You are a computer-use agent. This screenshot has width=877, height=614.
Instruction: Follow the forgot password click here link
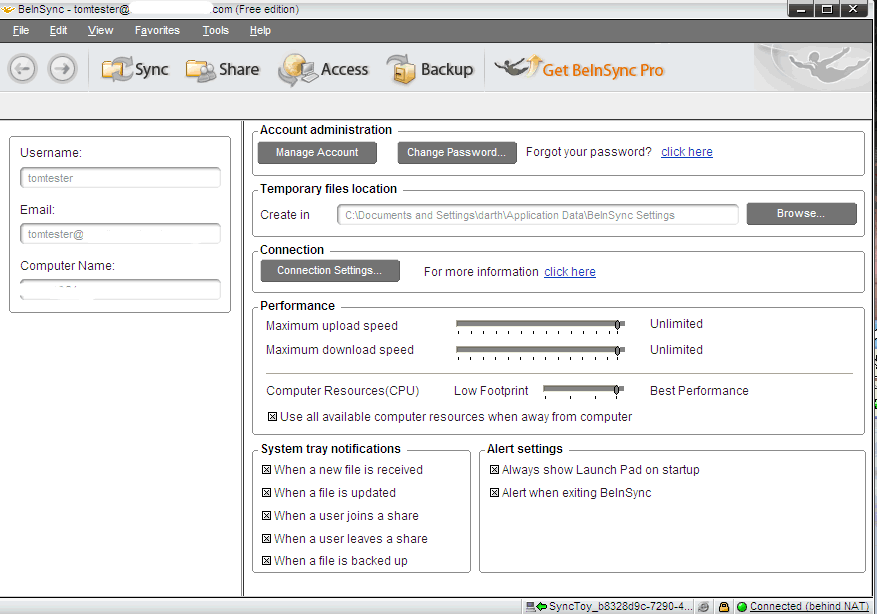click(x=686, y=152)
